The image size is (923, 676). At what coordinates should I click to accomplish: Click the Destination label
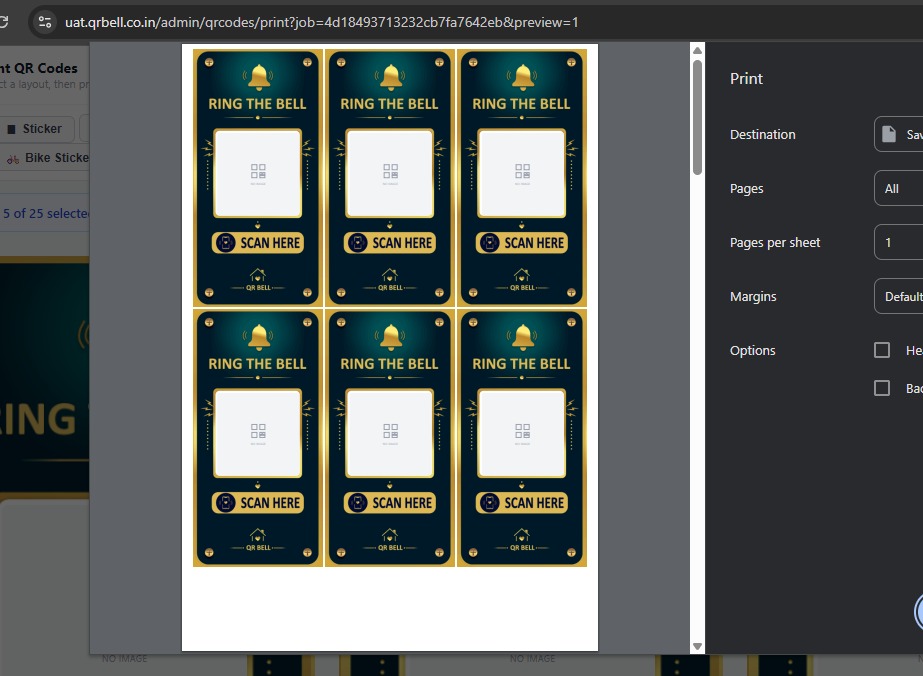click(x=762, y=134)
